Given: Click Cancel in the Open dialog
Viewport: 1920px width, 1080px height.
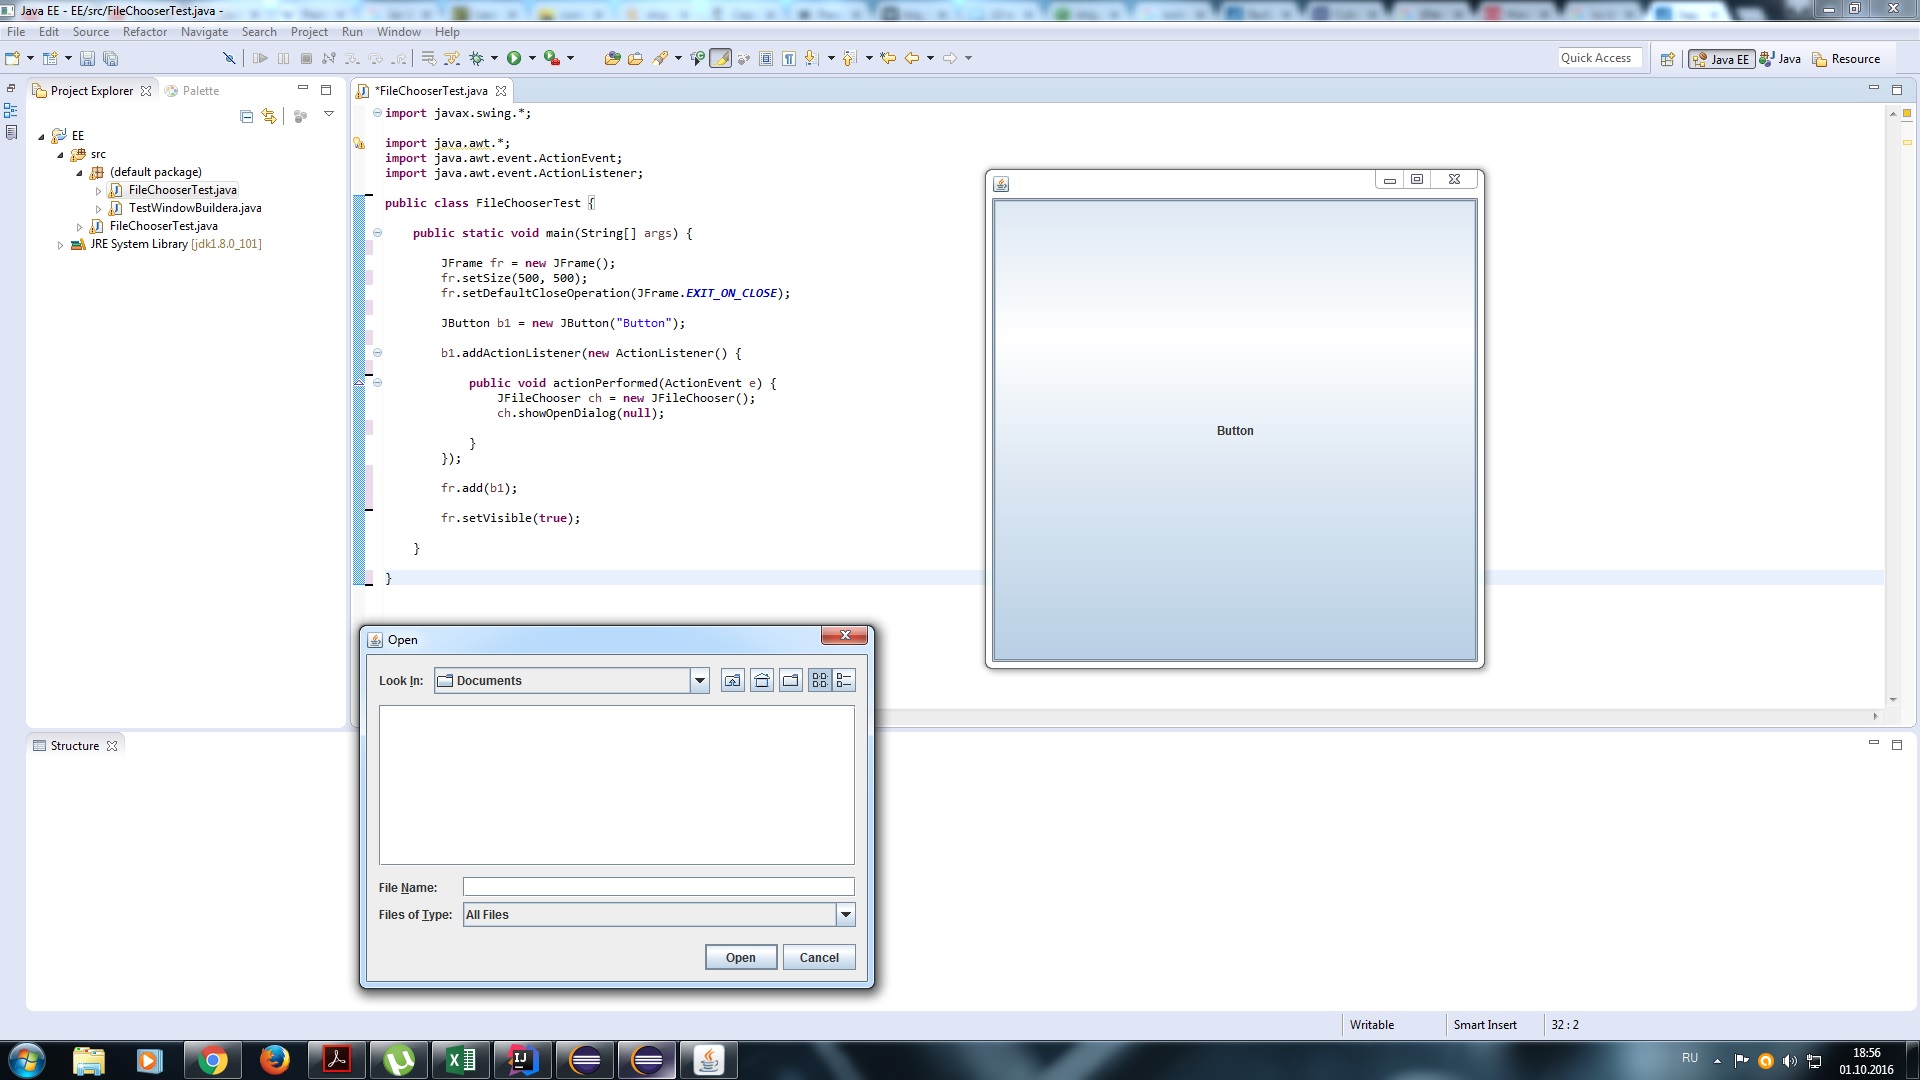Looking at the screenshot, I should [x=819, y=958].
